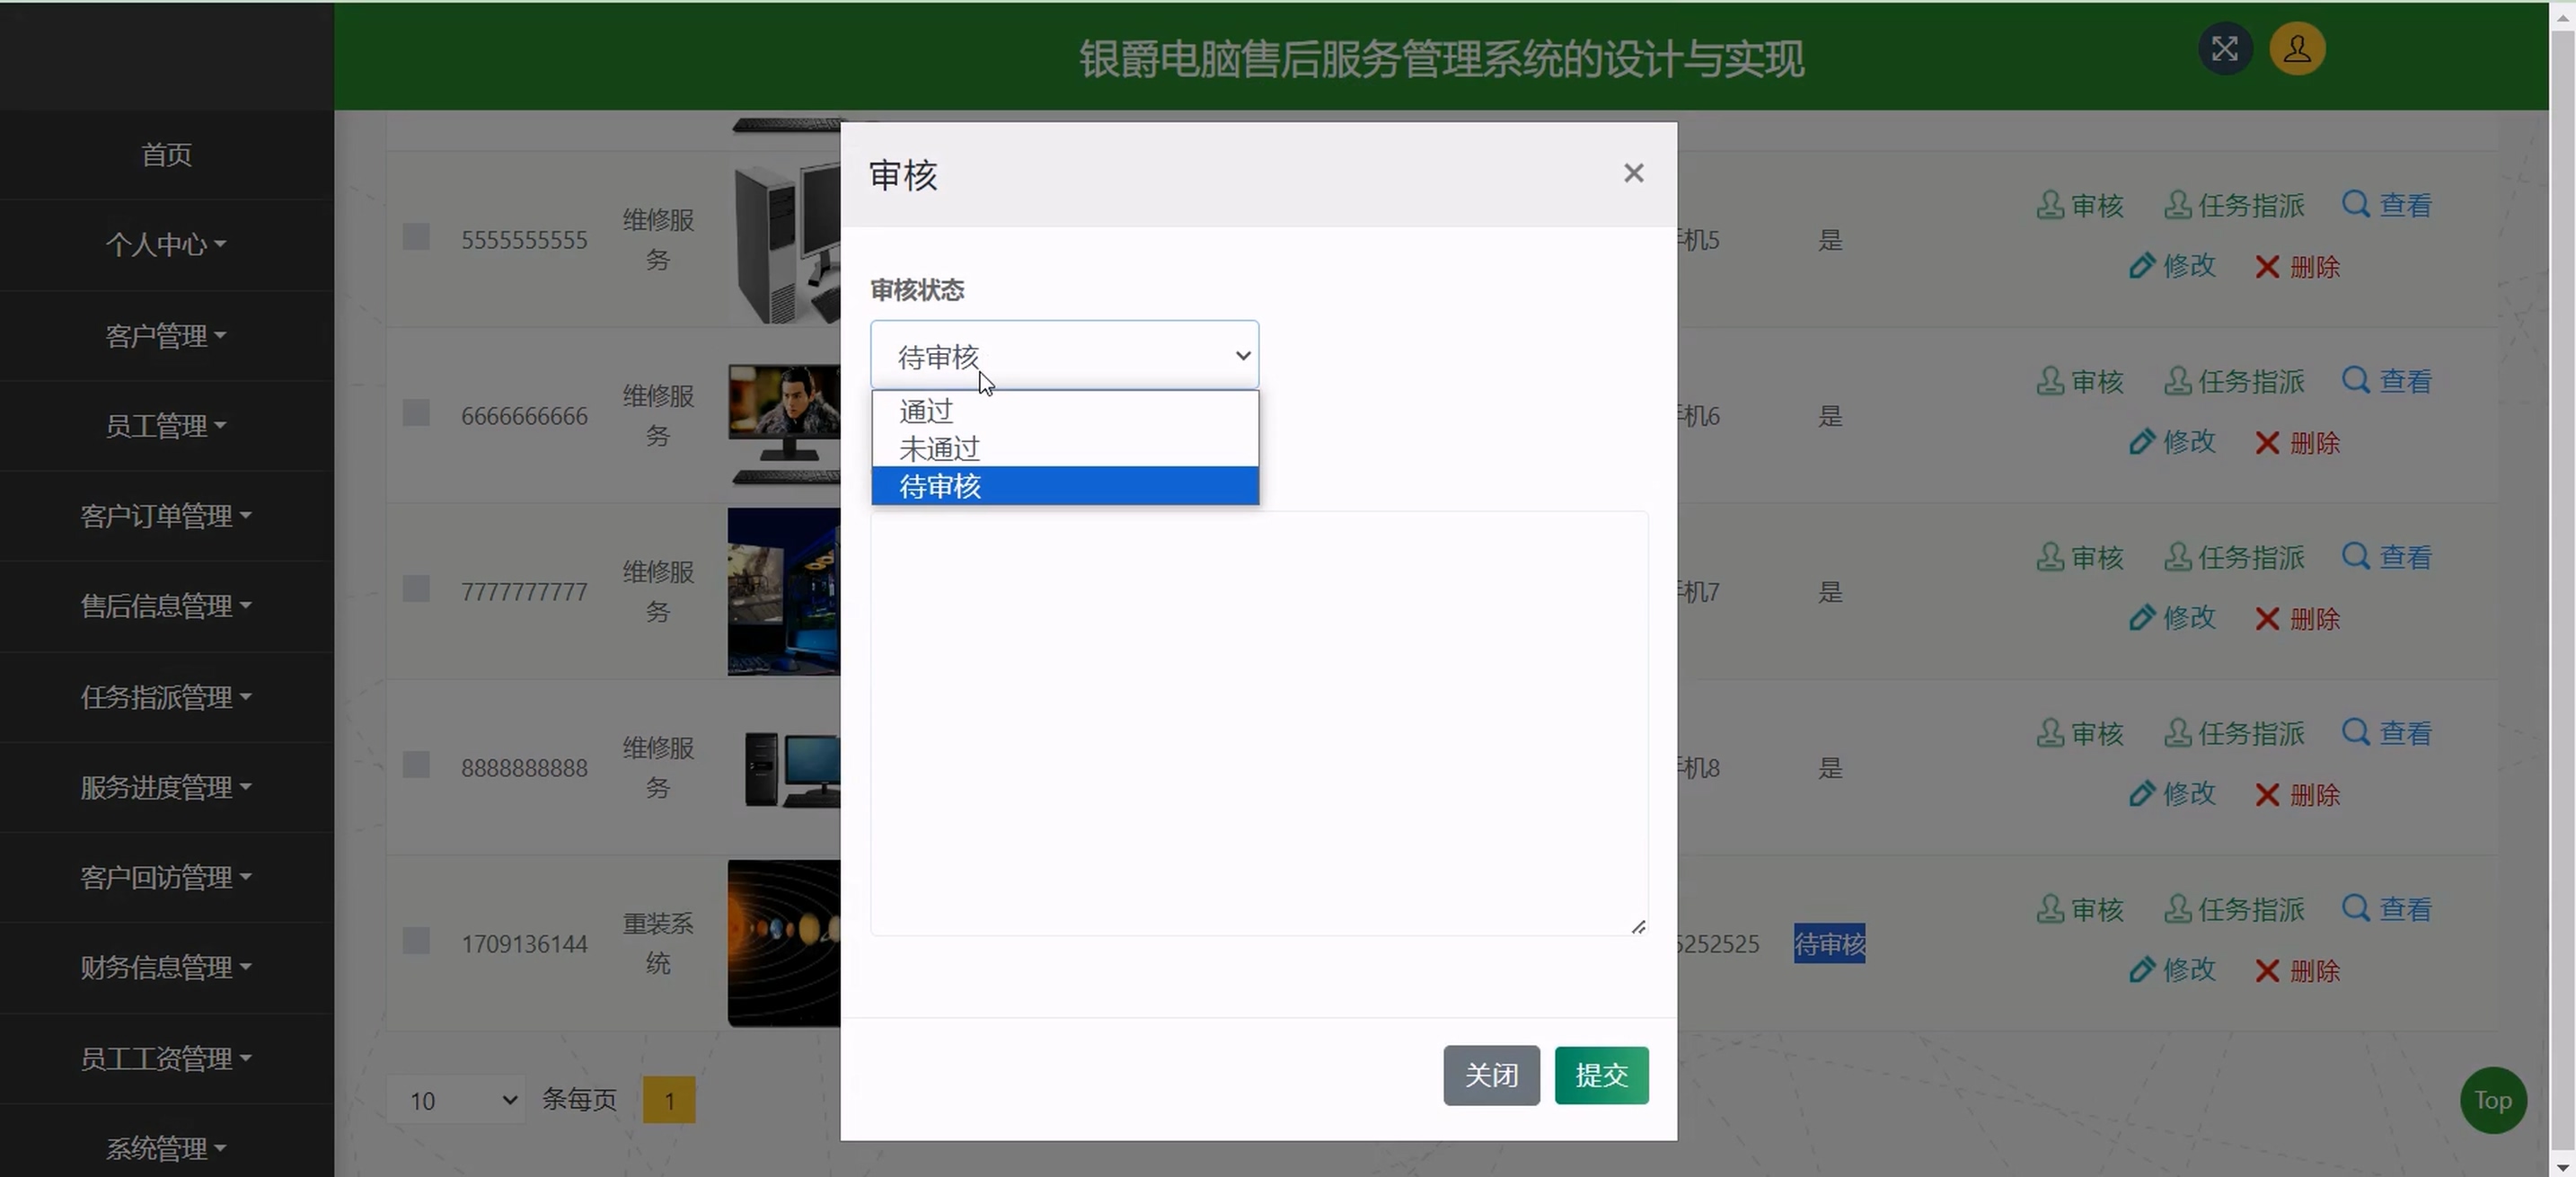Open 客户回访管理 sidebar menu
This screenshot has width=2576, height=1177.
(x=166, y=877)
